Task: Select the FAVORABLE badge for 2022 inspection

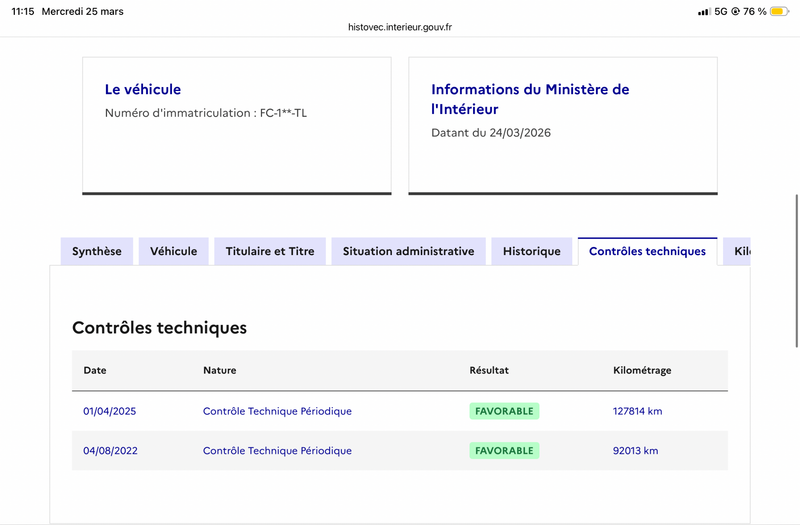Action: tap(504, 451)
